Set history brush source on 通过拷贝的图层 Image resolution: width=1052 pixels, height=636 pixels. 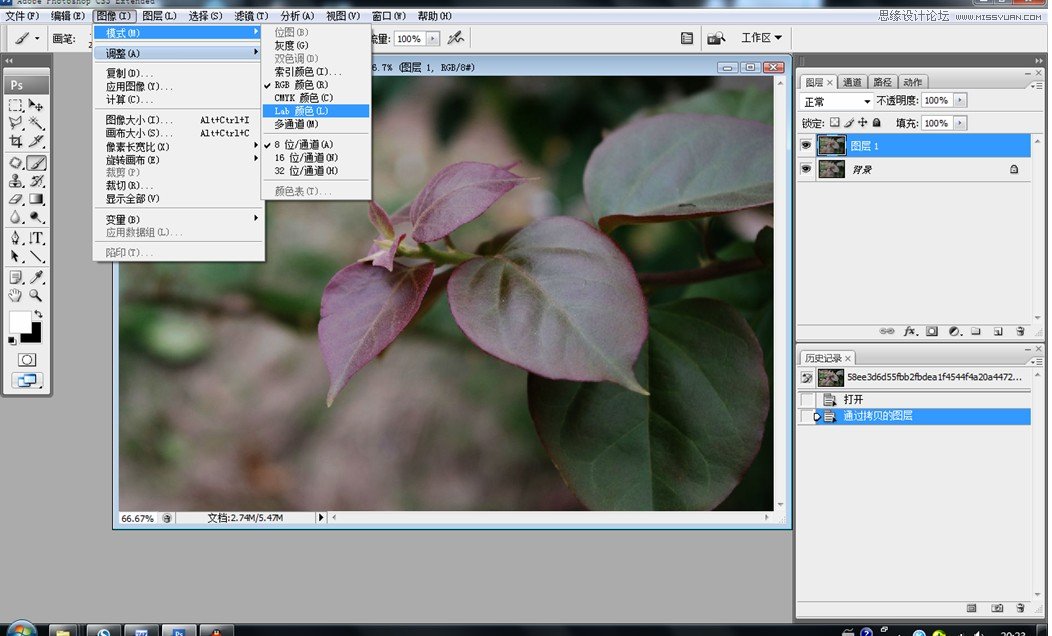coord(807,417)
